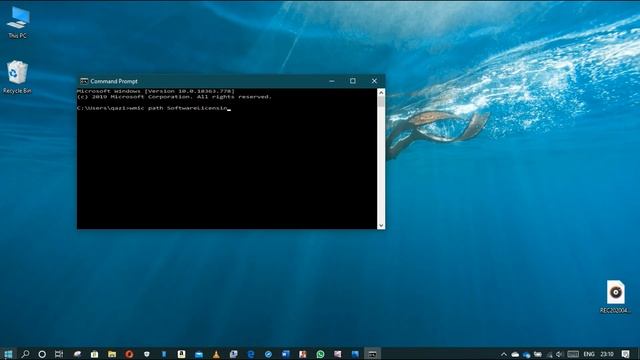Click the 'Command Prompt' title text
The height and width of the screenshot is (360, 640).
[114, 81]
